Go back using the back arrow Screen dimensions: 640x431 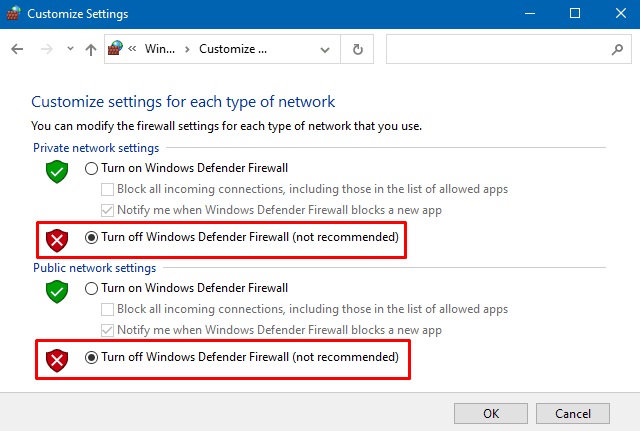point(17,49)
